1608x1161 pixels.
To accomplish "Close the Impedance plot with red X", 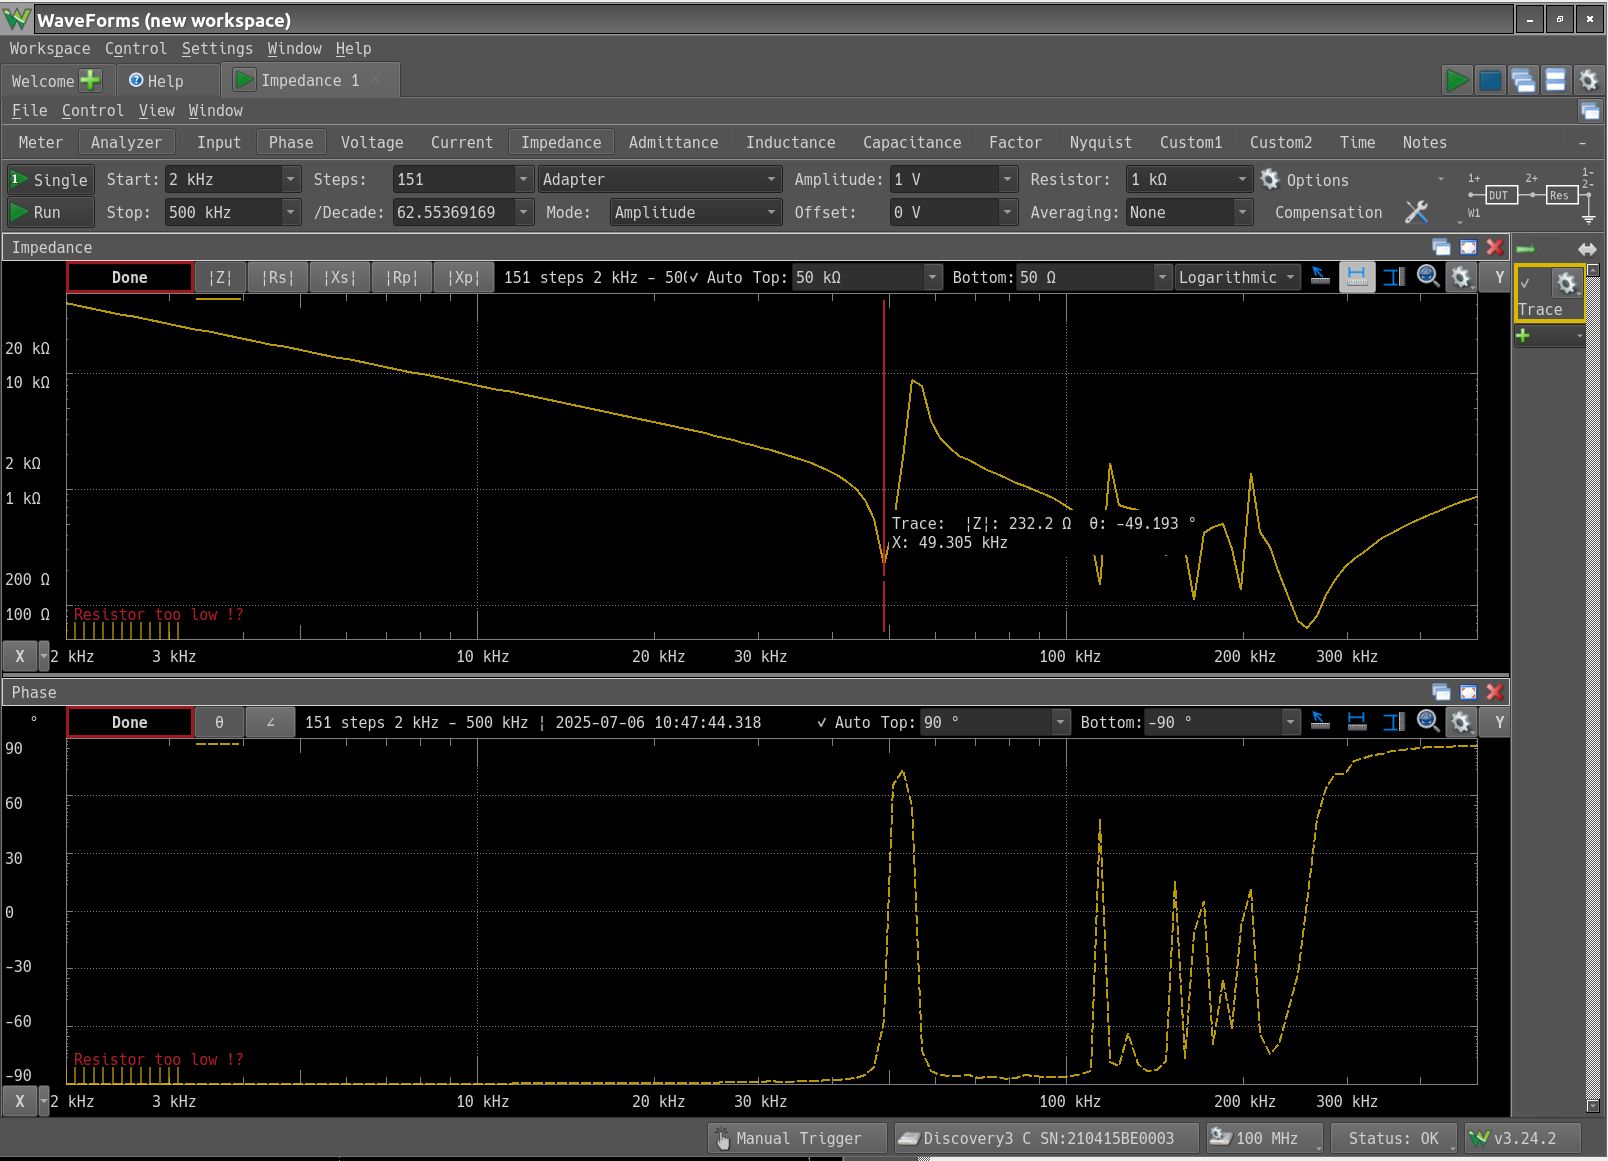I will tap(1495, 247).
